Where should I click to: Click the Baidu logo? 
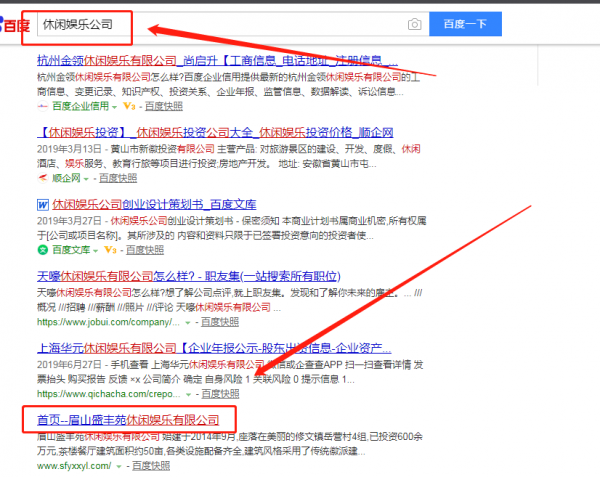tap(14, 25)
